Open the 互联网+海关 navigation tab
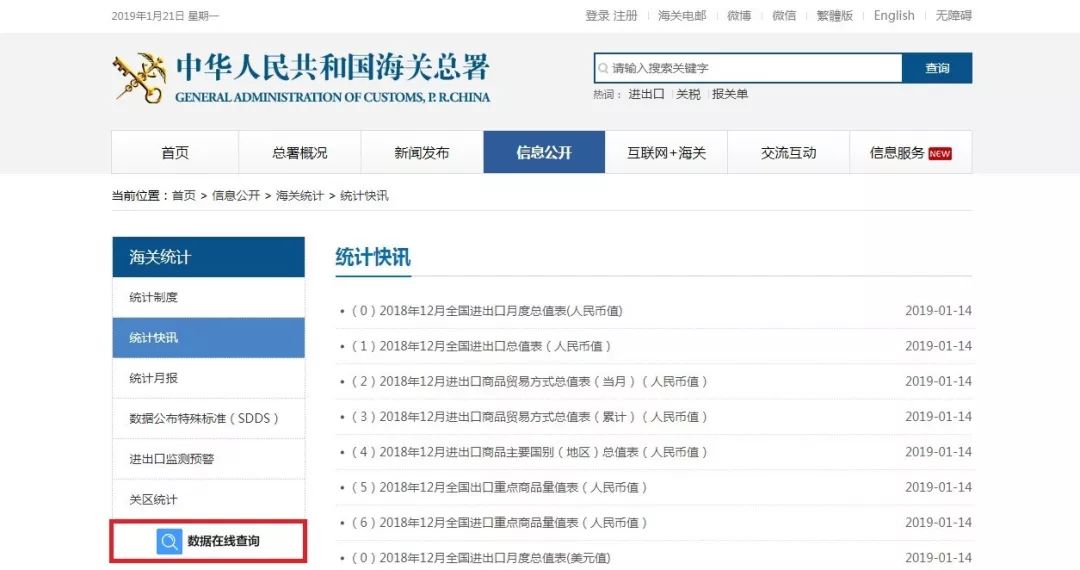 pos(666,152)
